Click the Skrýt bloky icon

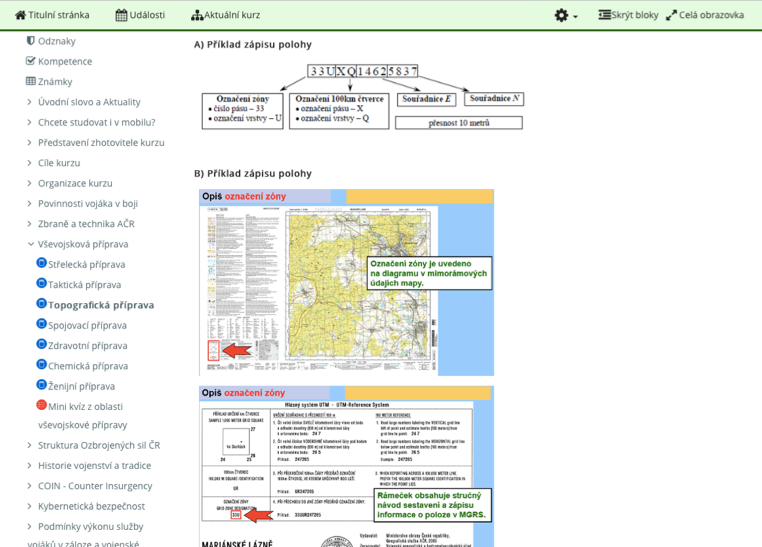pyautogui.click(x=604, y=15)
